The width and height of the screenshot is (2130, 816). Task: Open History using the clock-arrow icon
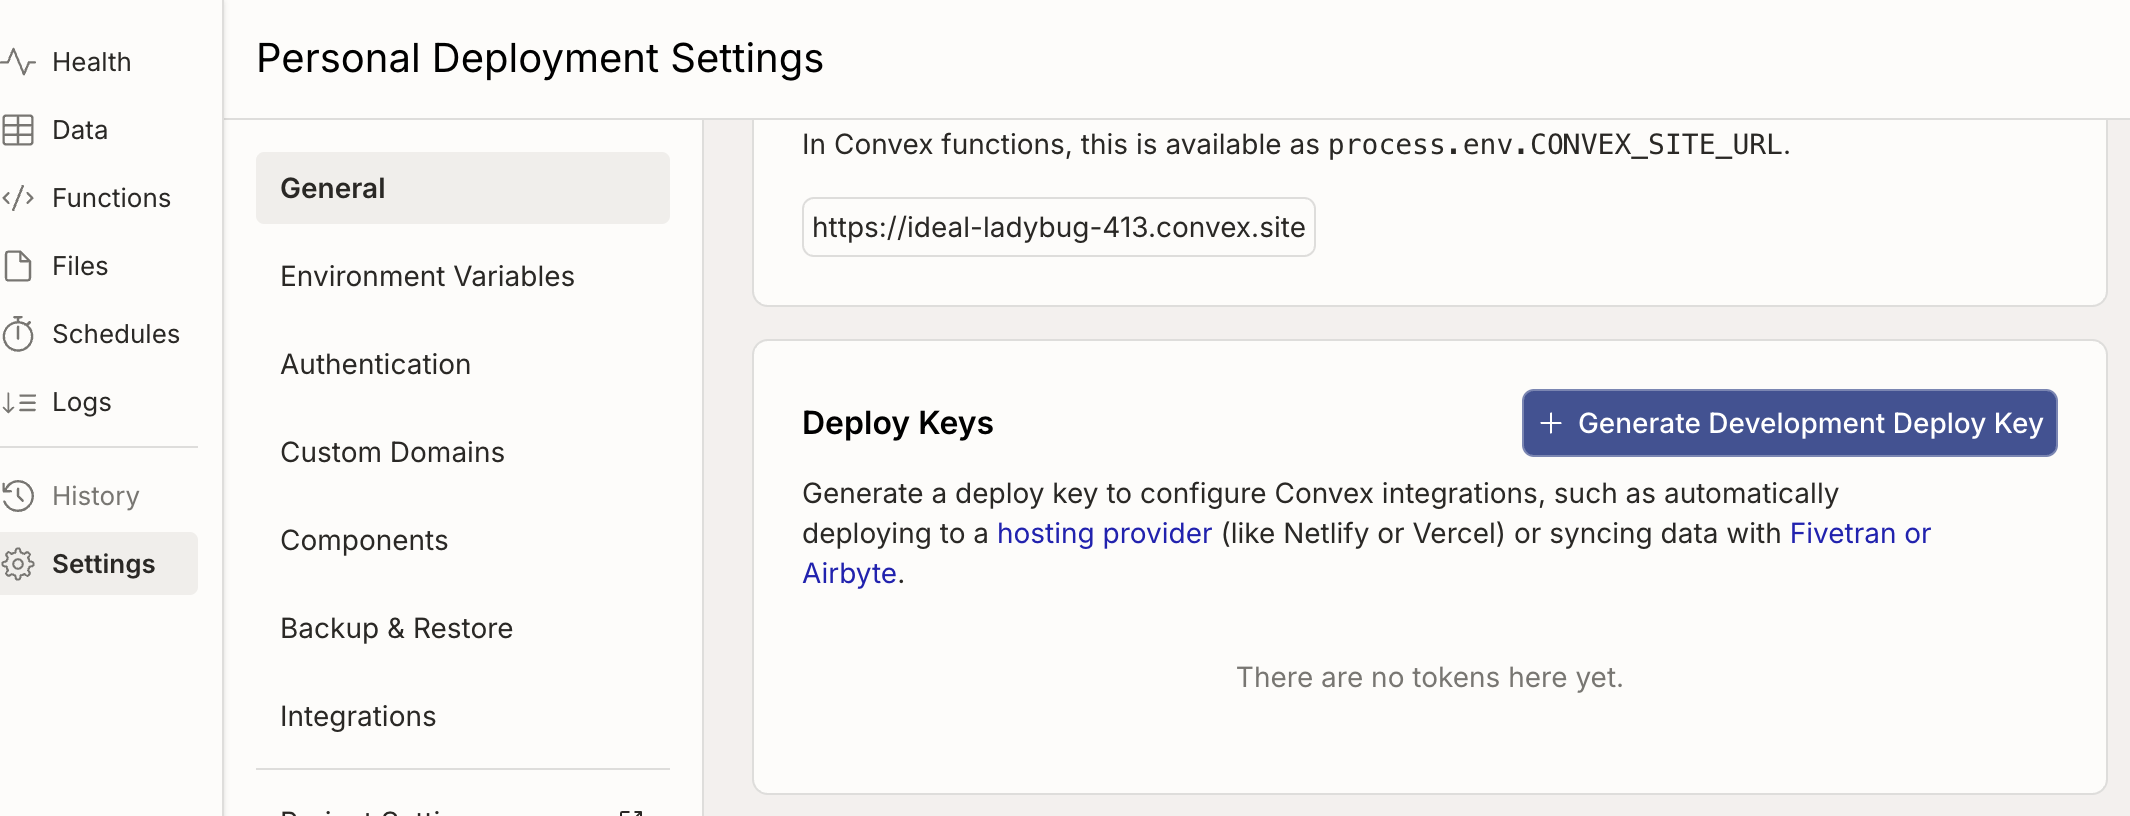coord(19,496)
